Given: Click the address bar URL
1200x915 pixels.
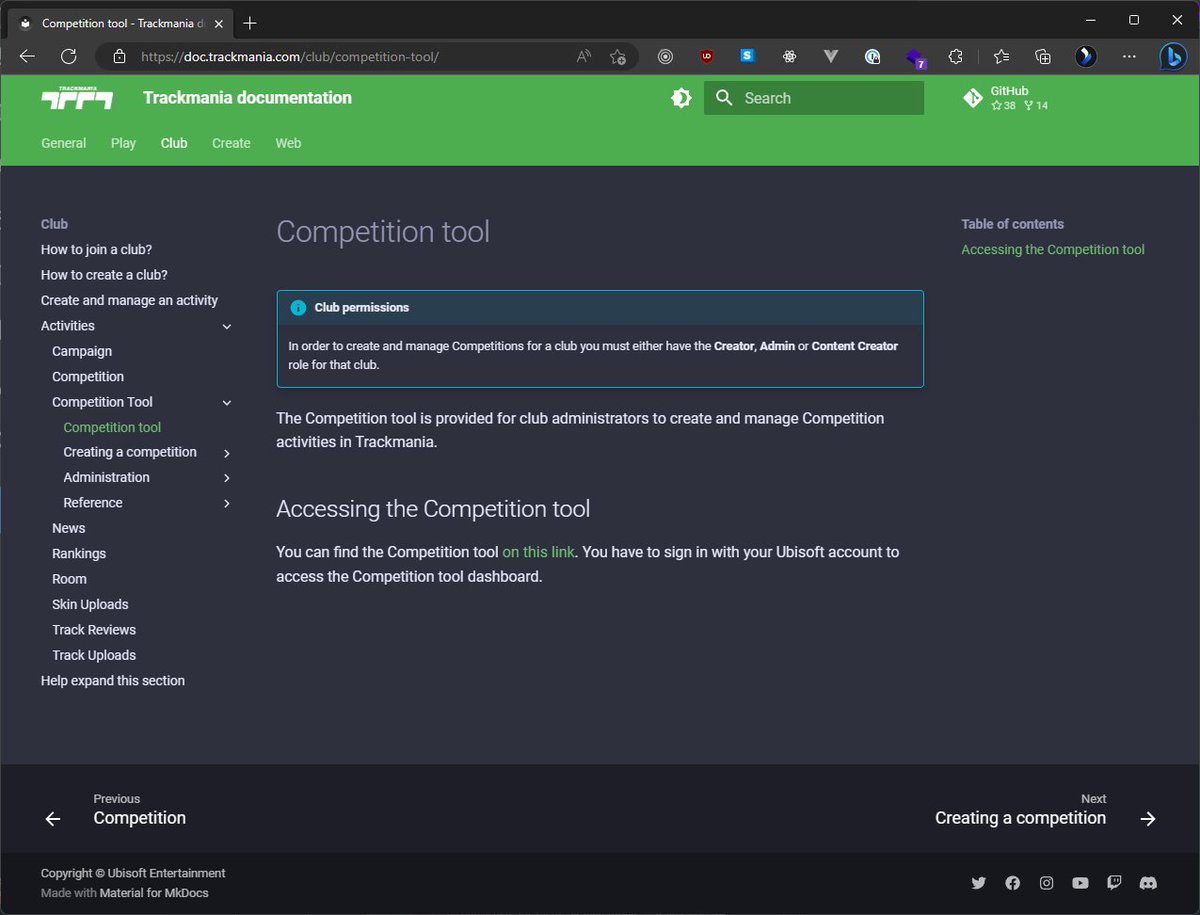Looking at the screenshot, I should (290, 57).
